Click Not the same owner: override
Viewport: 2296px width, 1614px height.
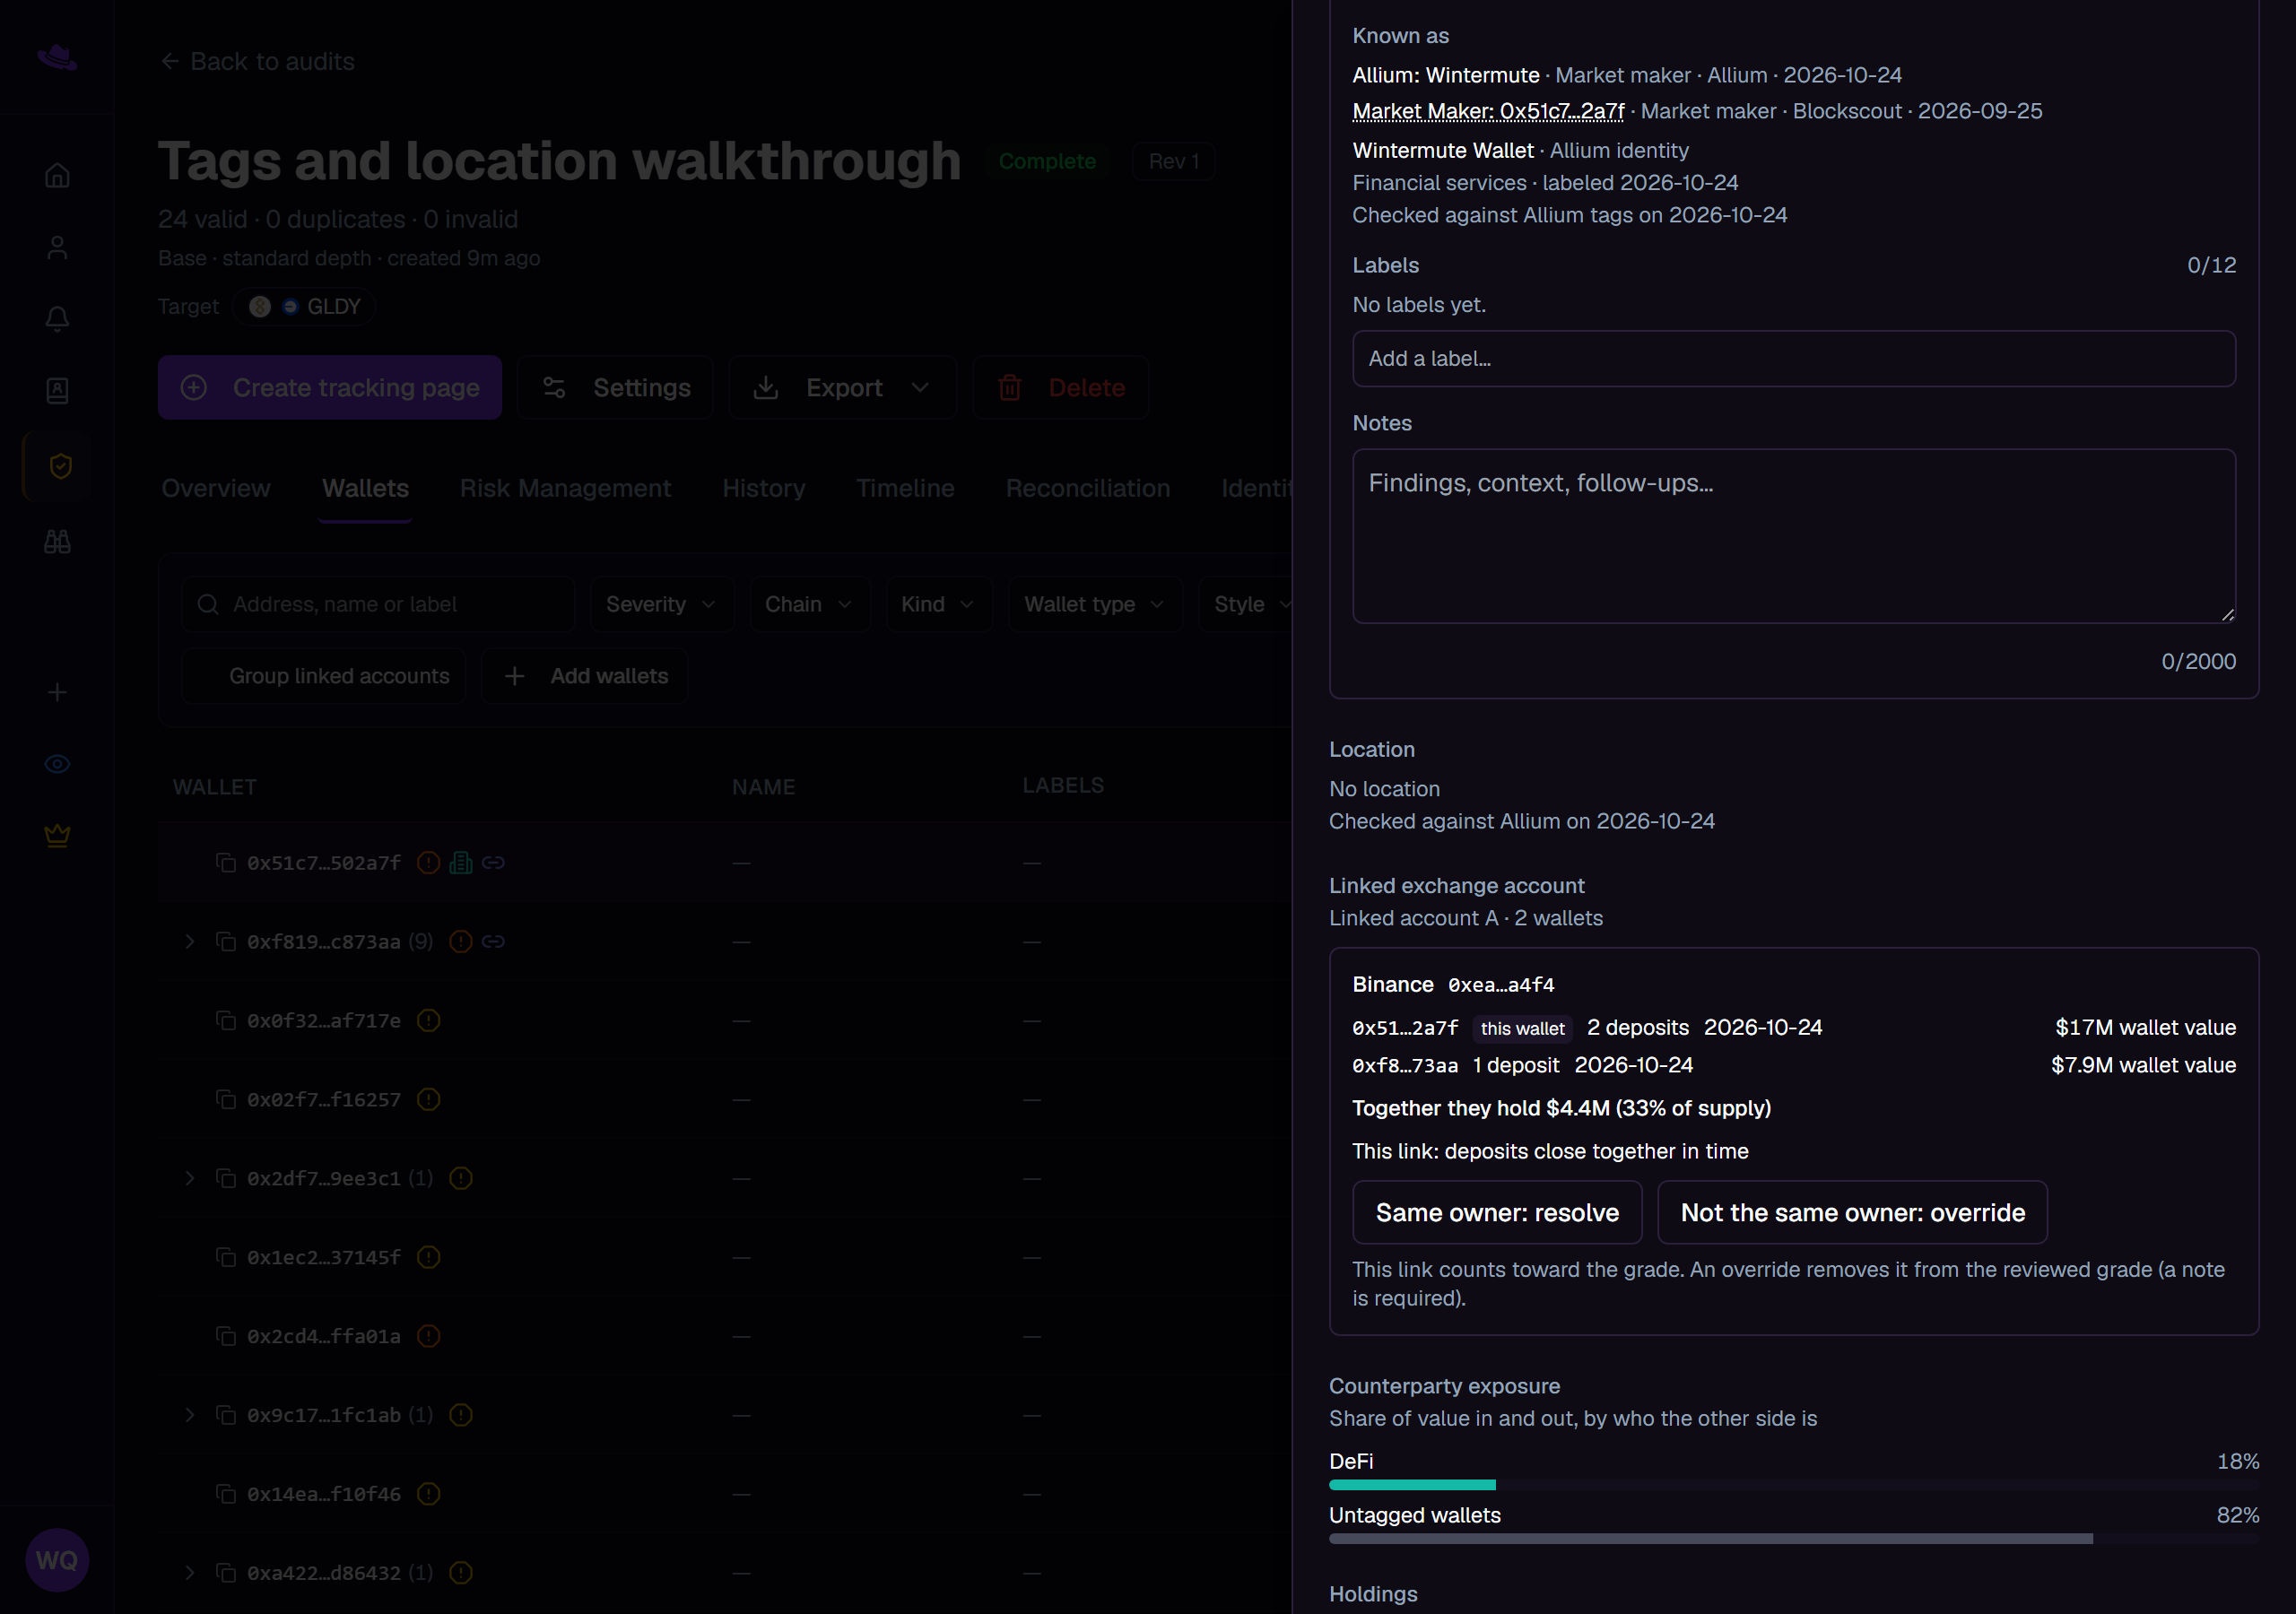(x=1852, y=1212)
